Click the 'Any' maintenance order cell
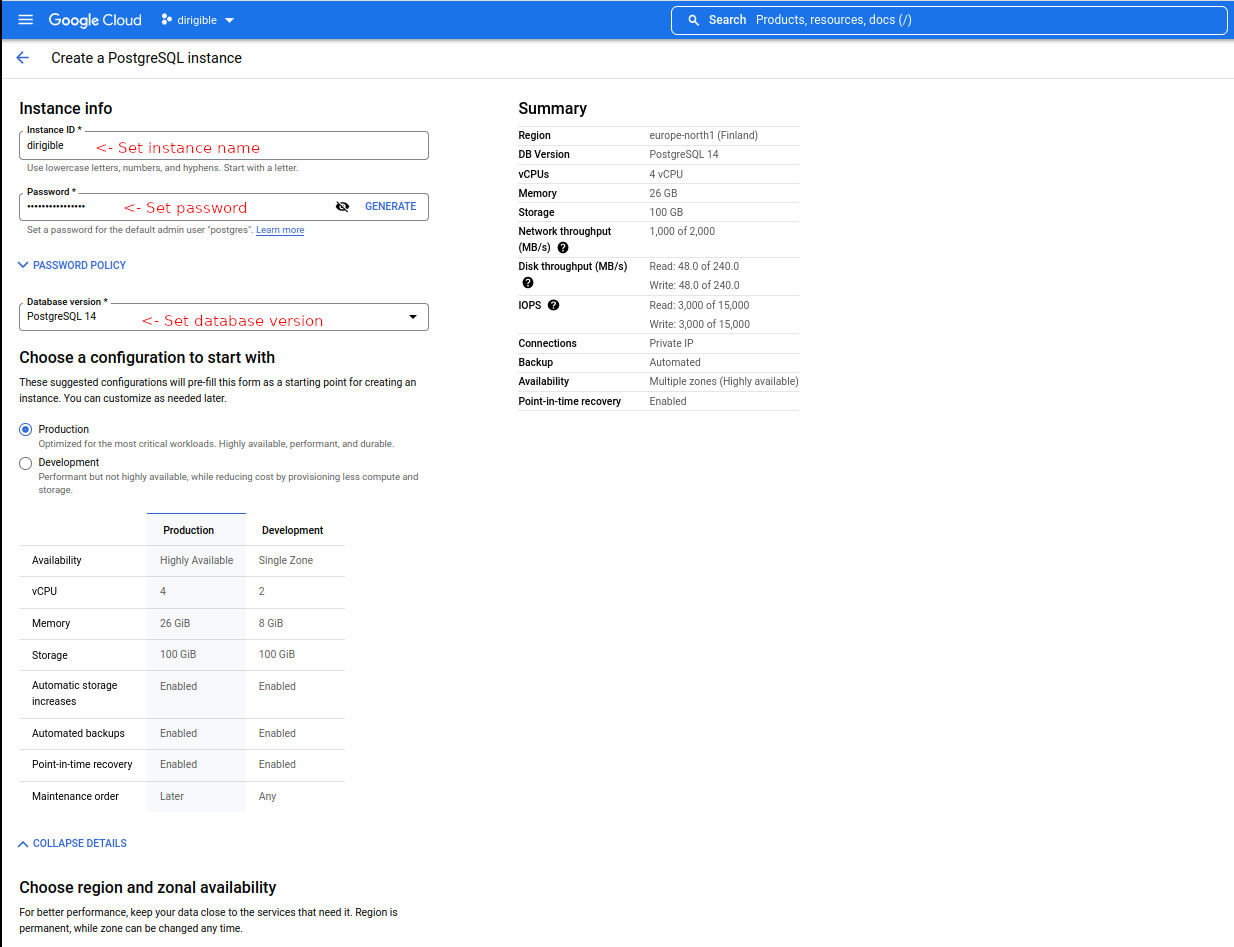Screen dimensions: 1234x947 [x=267, y=796]
